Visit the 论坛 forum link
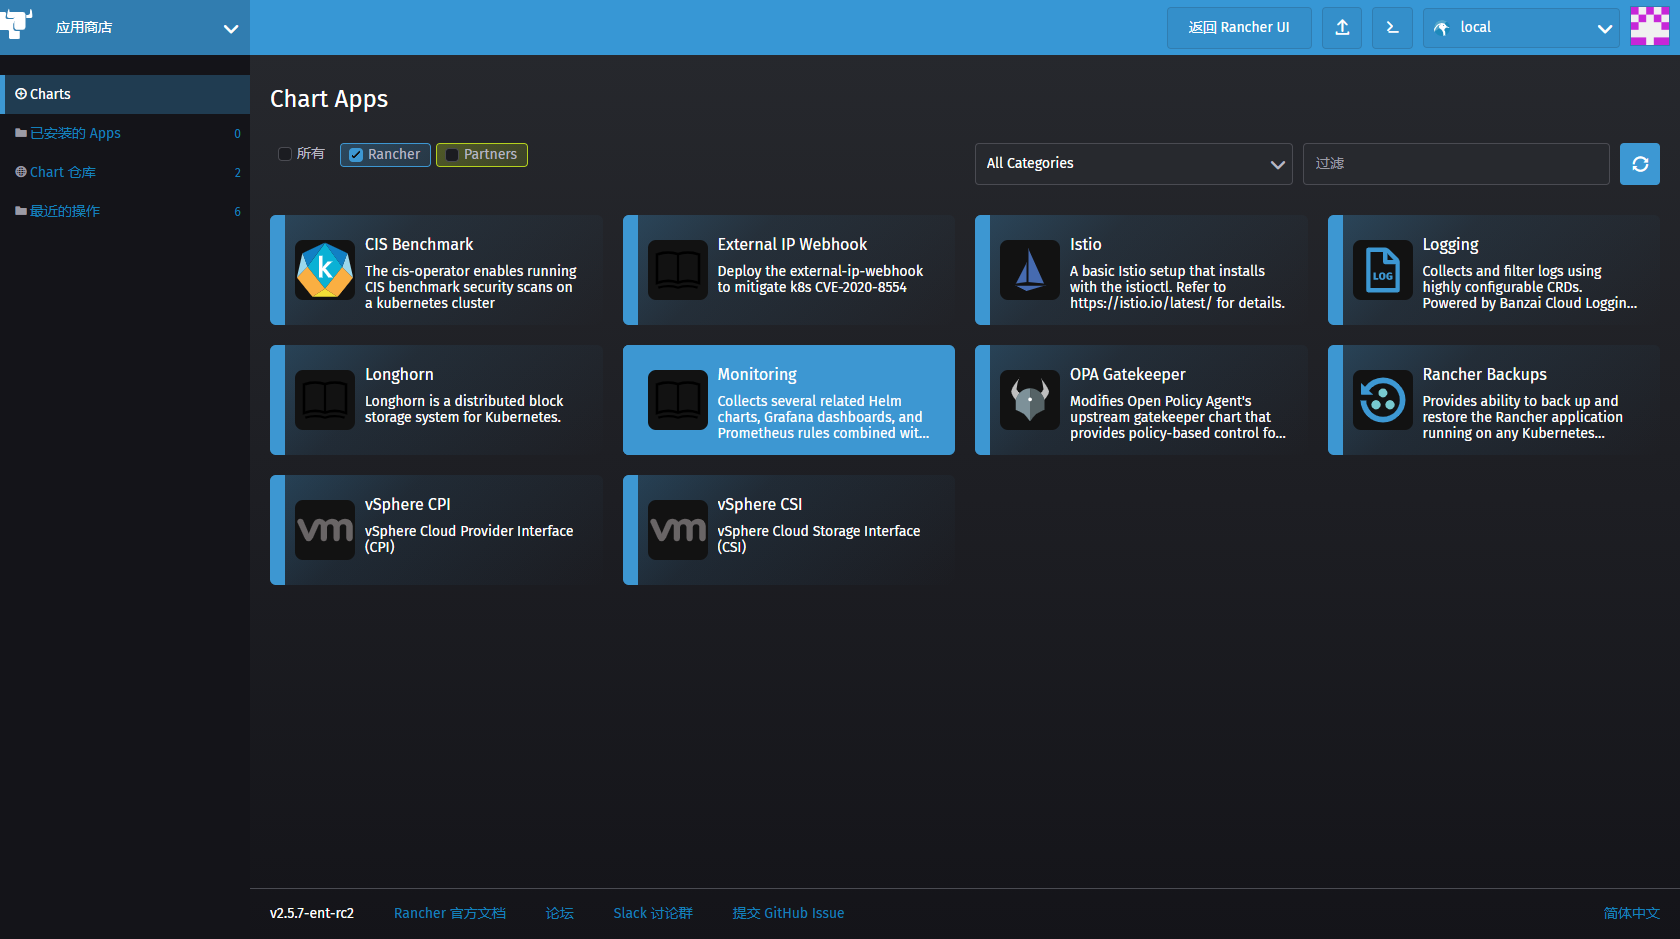Viewport: 1680px width, 939px height. (x=560, y=913)
